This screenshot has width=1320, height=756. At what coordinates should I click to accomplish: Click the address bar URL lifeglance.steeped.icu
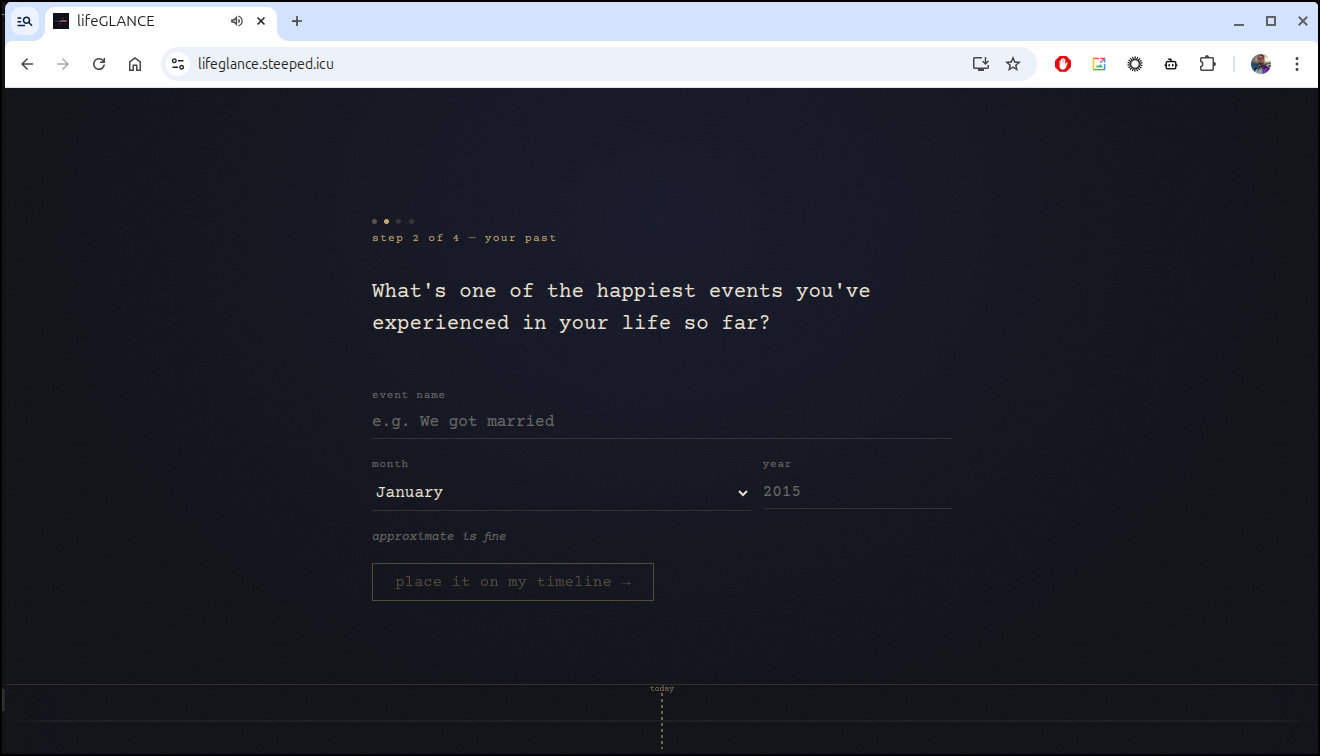point(266,64)
